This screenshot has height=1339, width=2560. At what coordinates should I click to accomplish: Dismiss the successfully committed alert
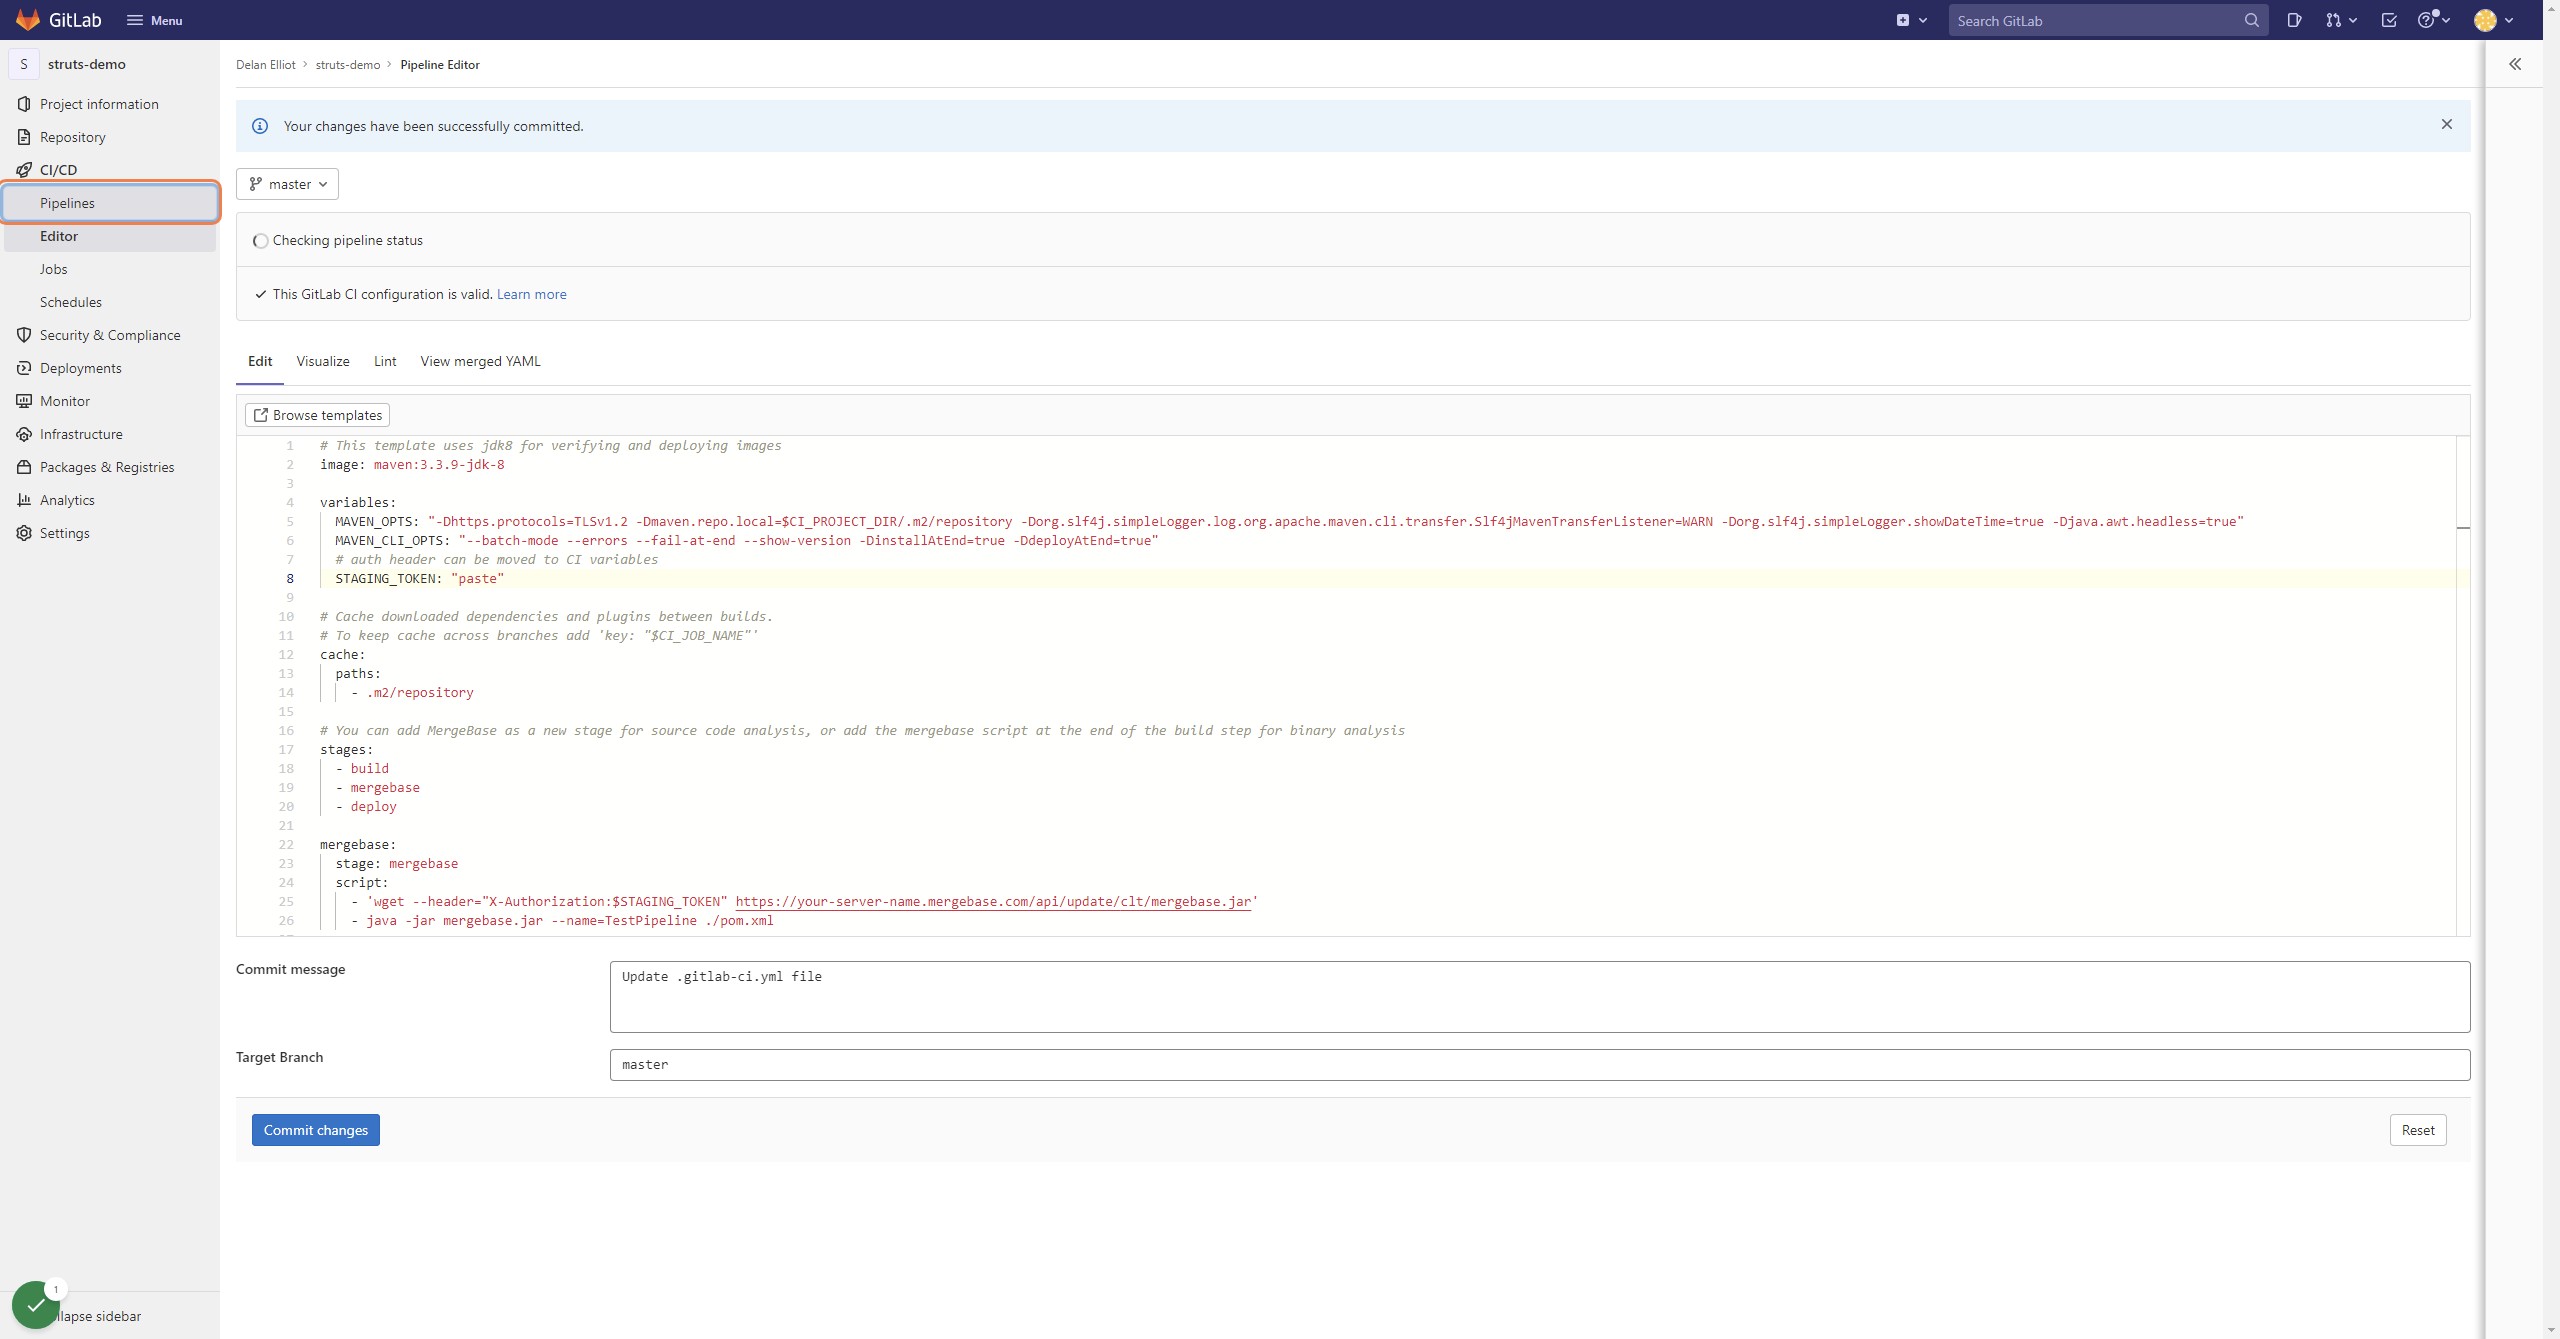tap(2446, 124)
